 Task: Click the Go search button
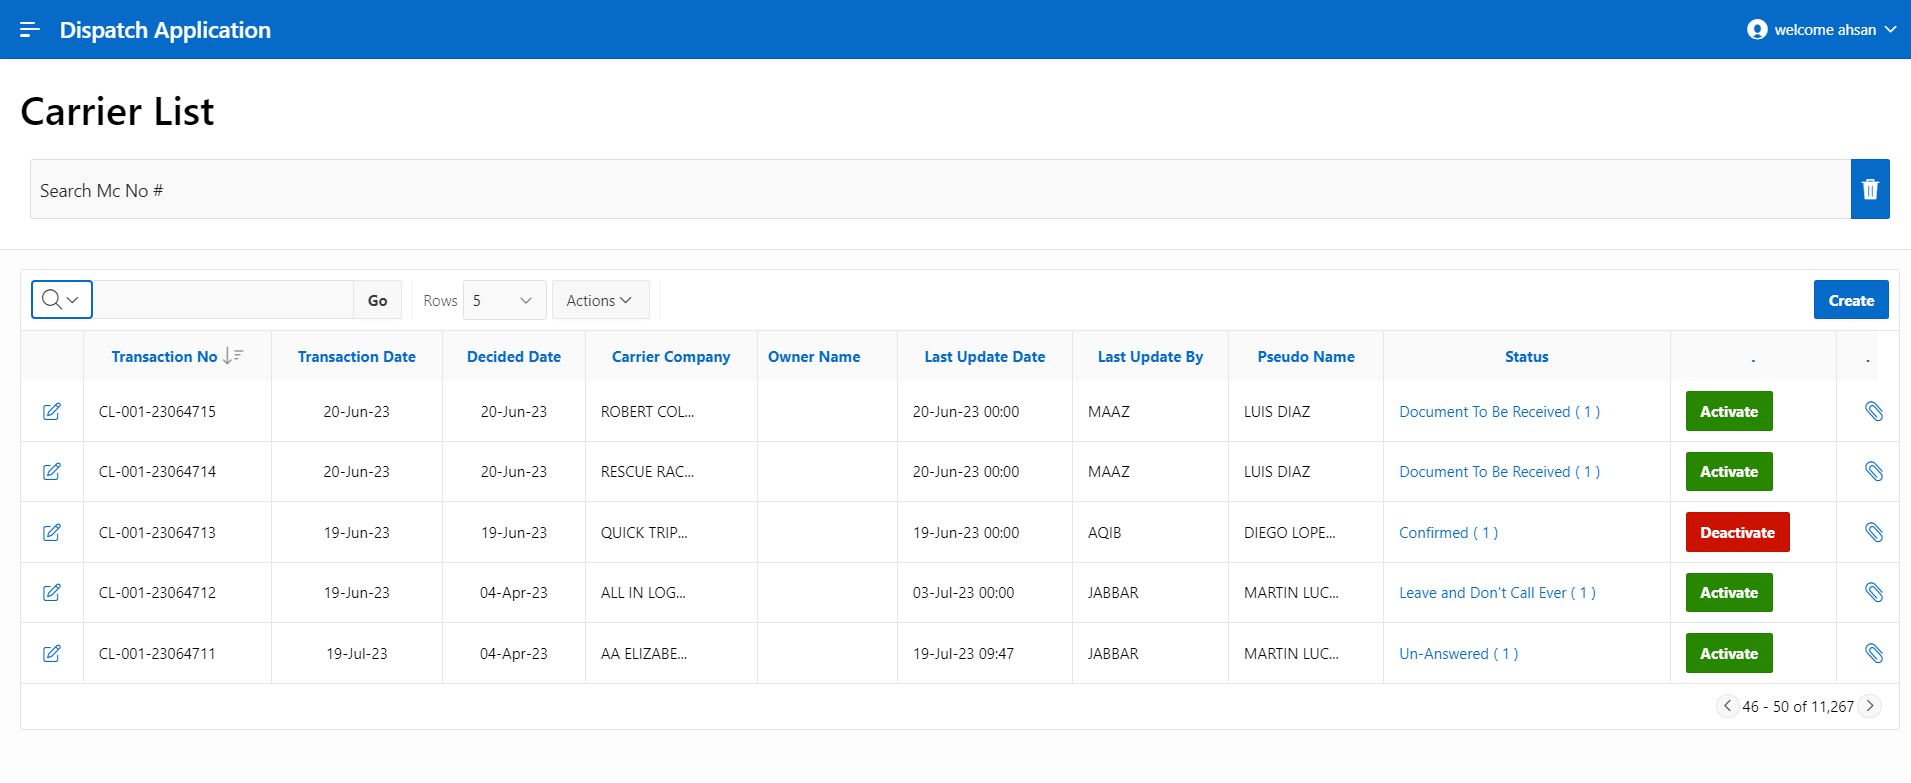(377, 300)
